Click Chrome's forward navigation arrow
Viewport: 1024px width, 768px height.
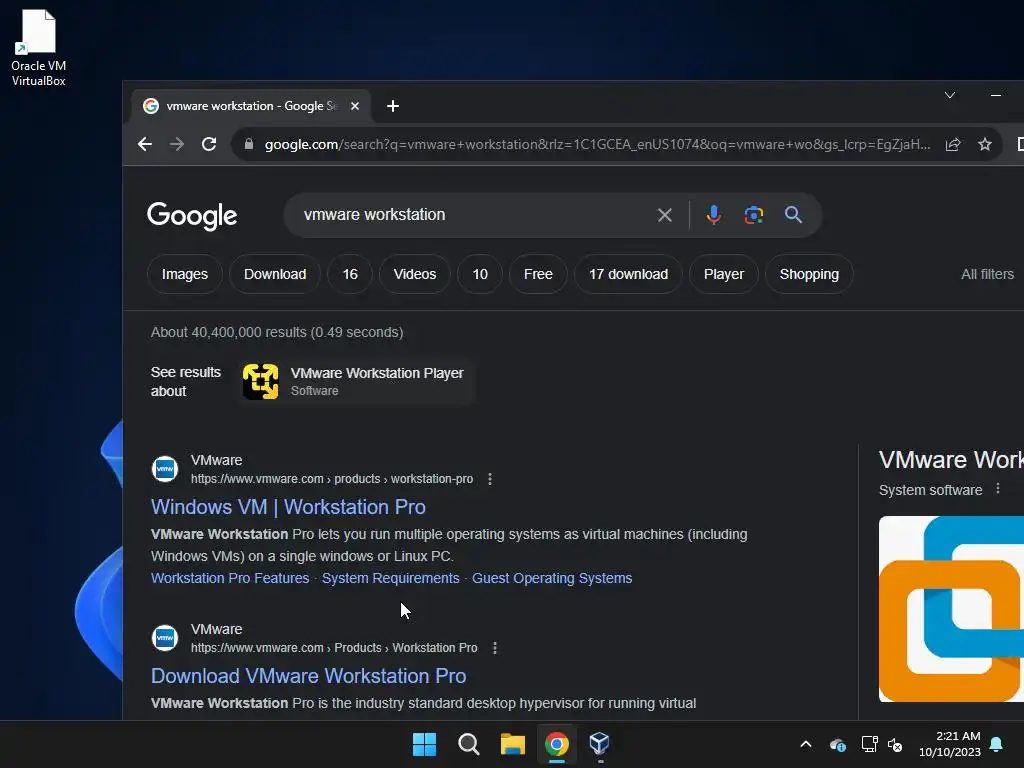click(x=177, y=144)
